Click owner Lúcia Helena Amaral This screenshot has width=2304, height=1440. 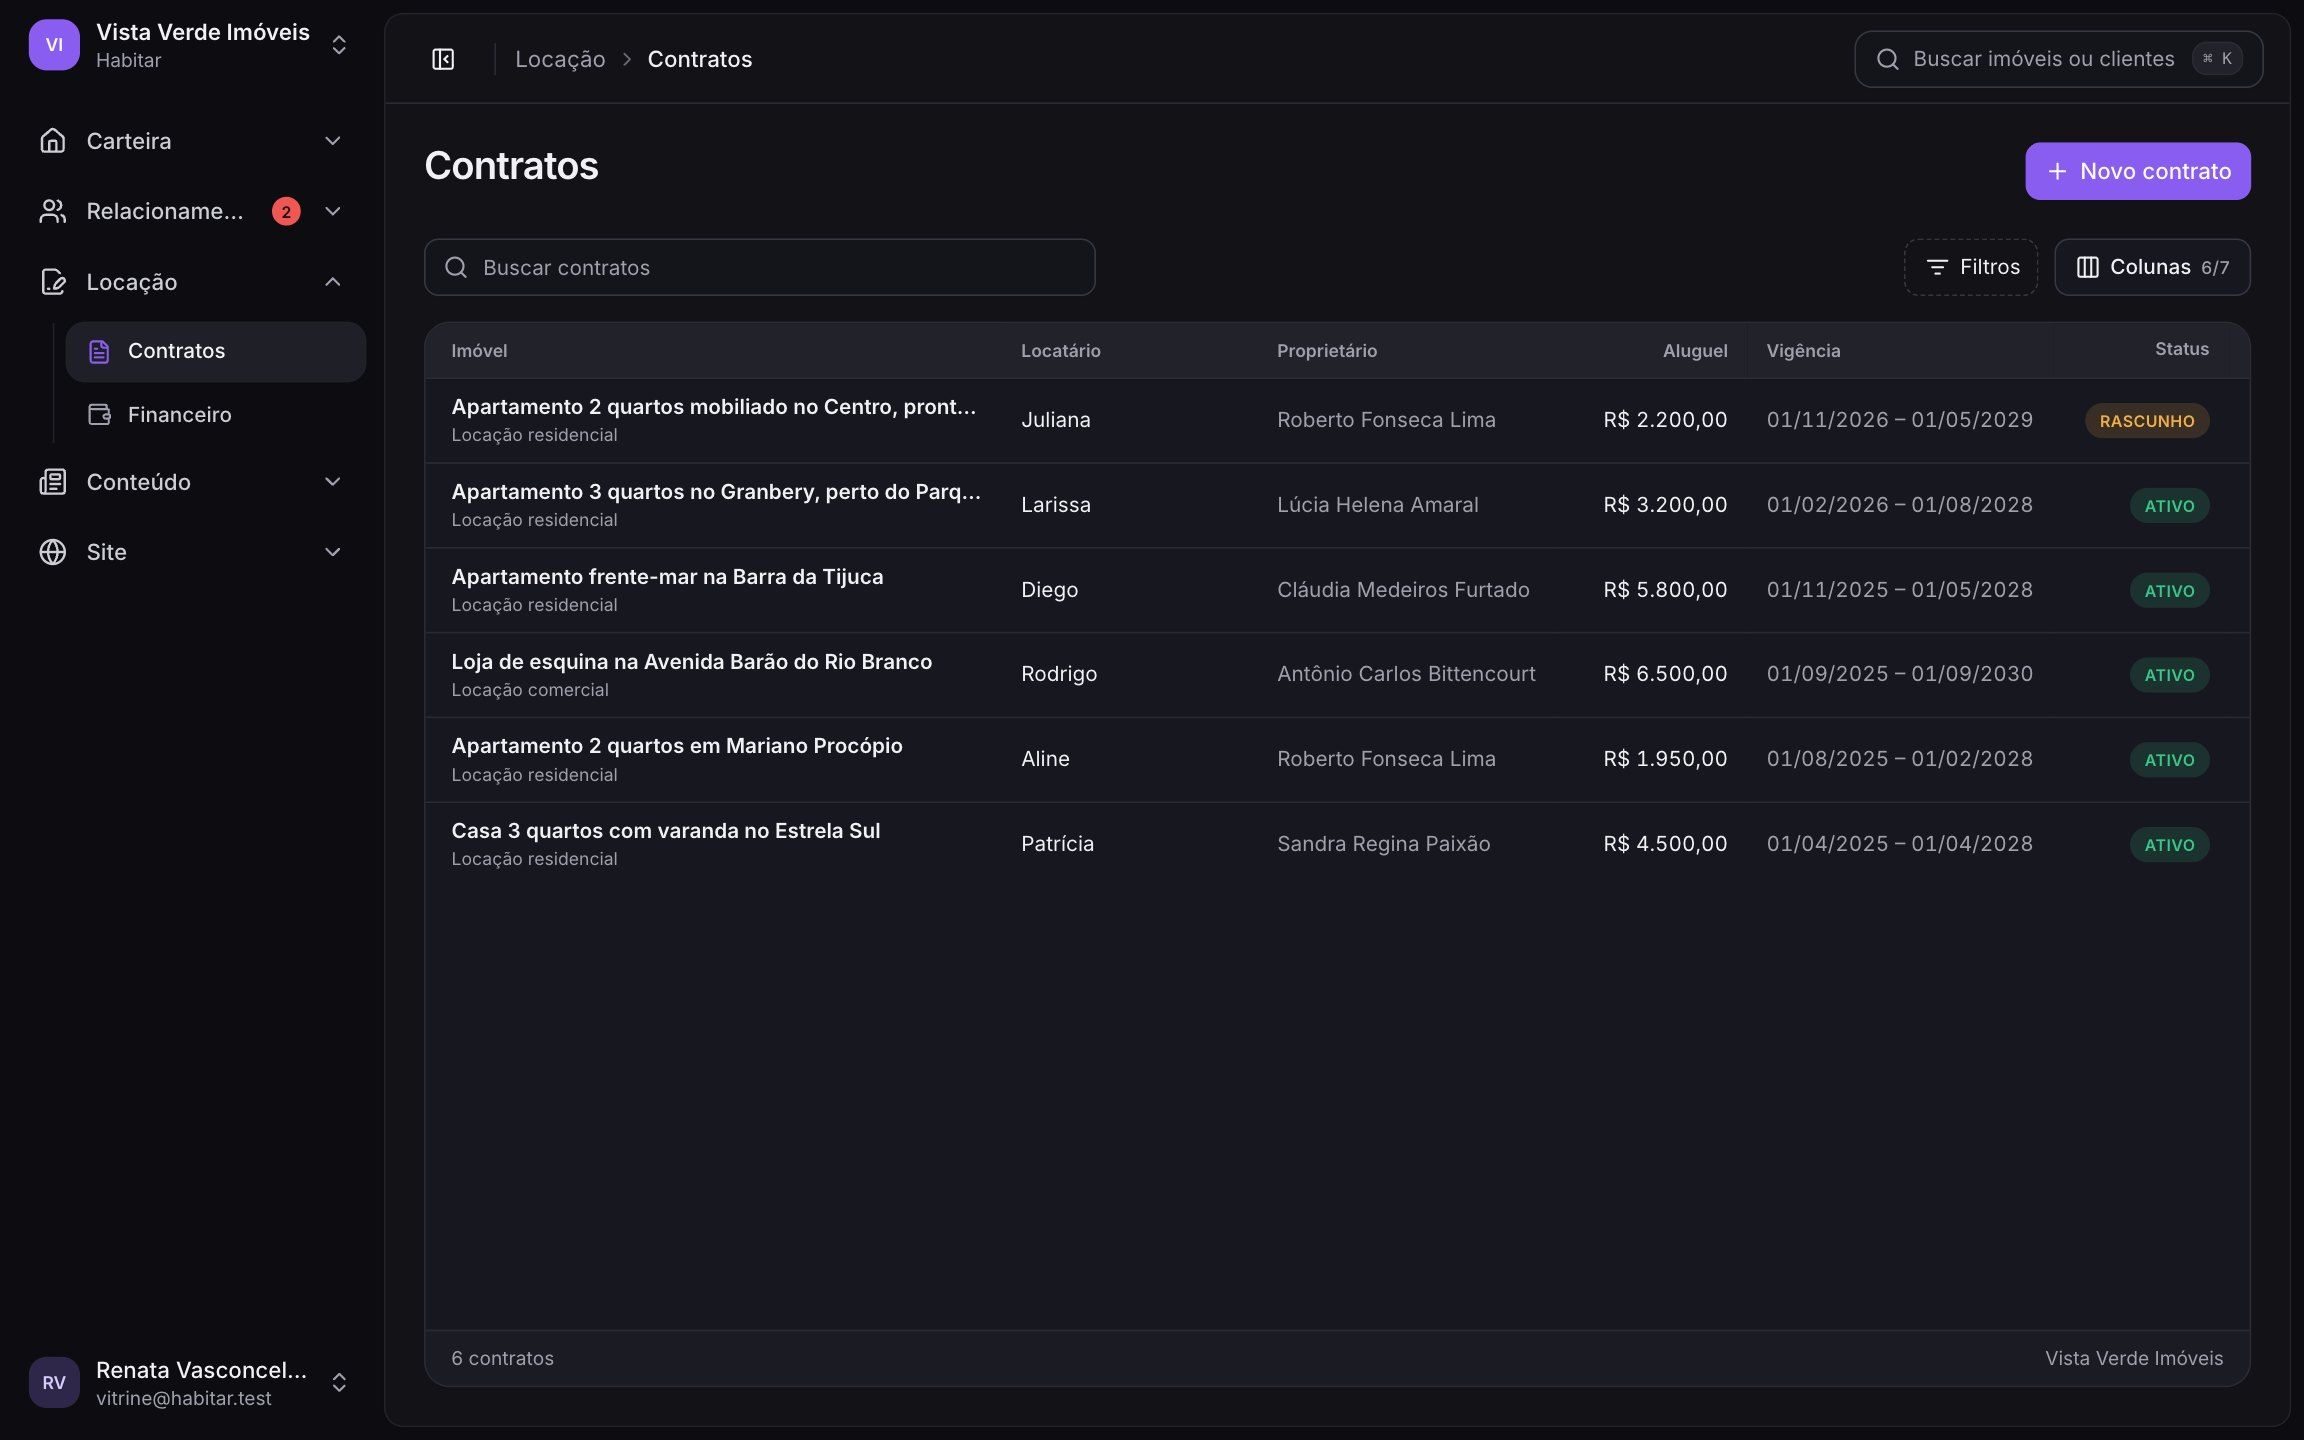(x=1377, y=505)
